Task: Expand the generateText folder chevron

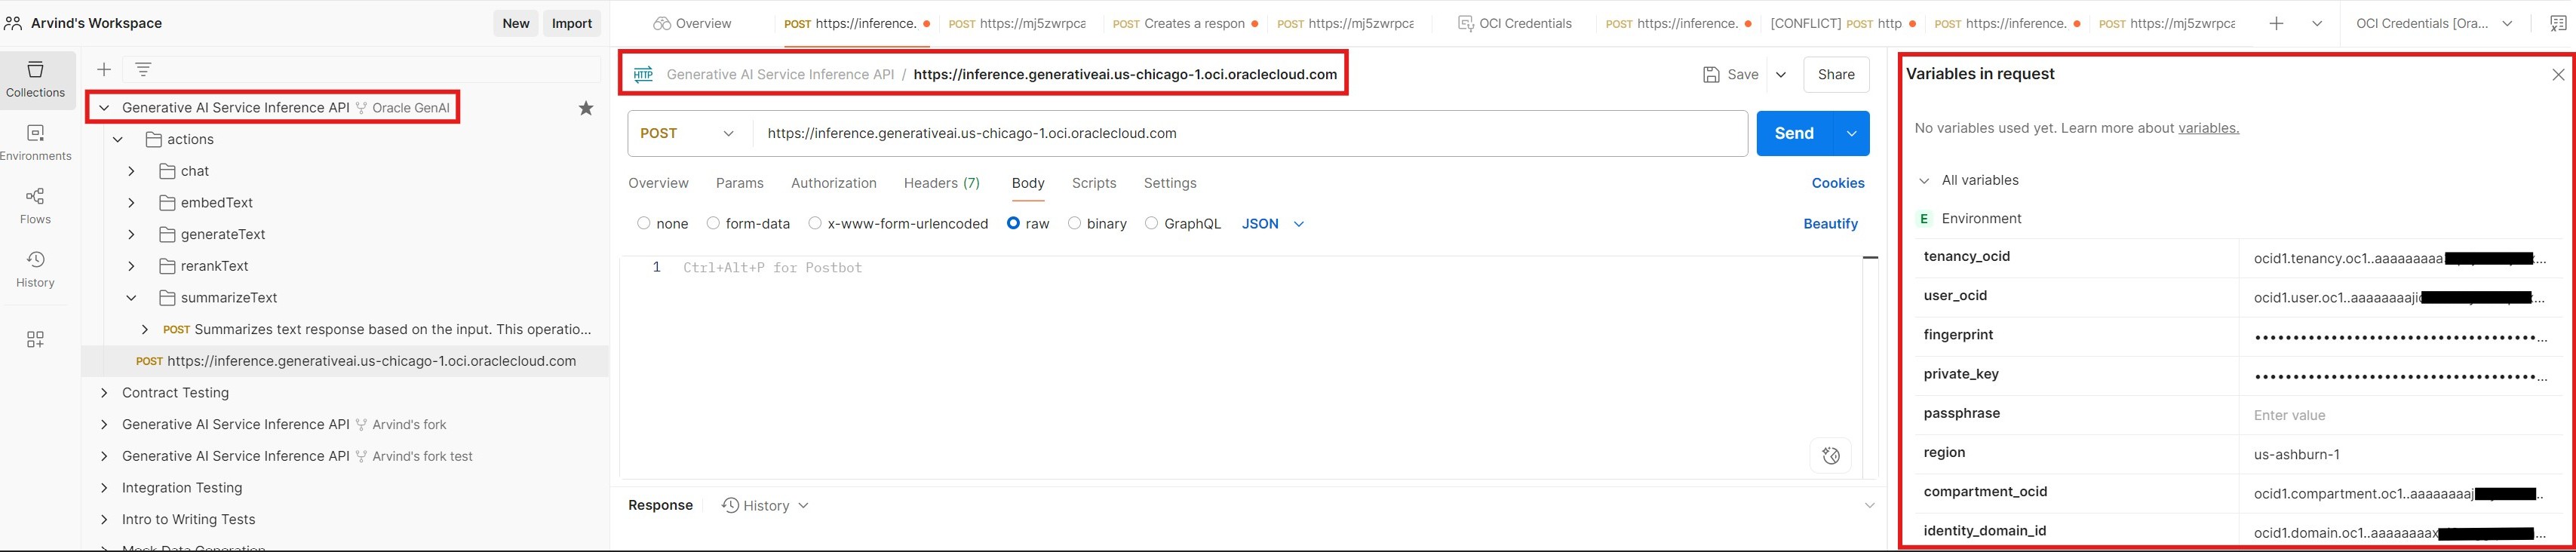Action: (131, 234)
